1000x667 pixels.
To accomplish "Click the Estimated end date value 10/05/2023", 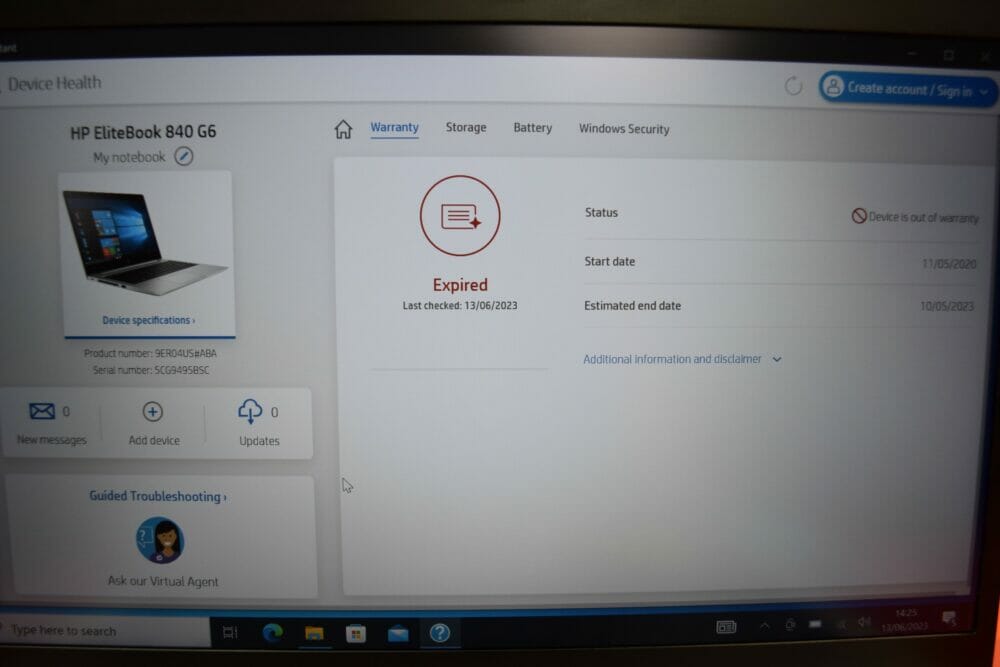I will pyautogui.click(x=946, y=306).
